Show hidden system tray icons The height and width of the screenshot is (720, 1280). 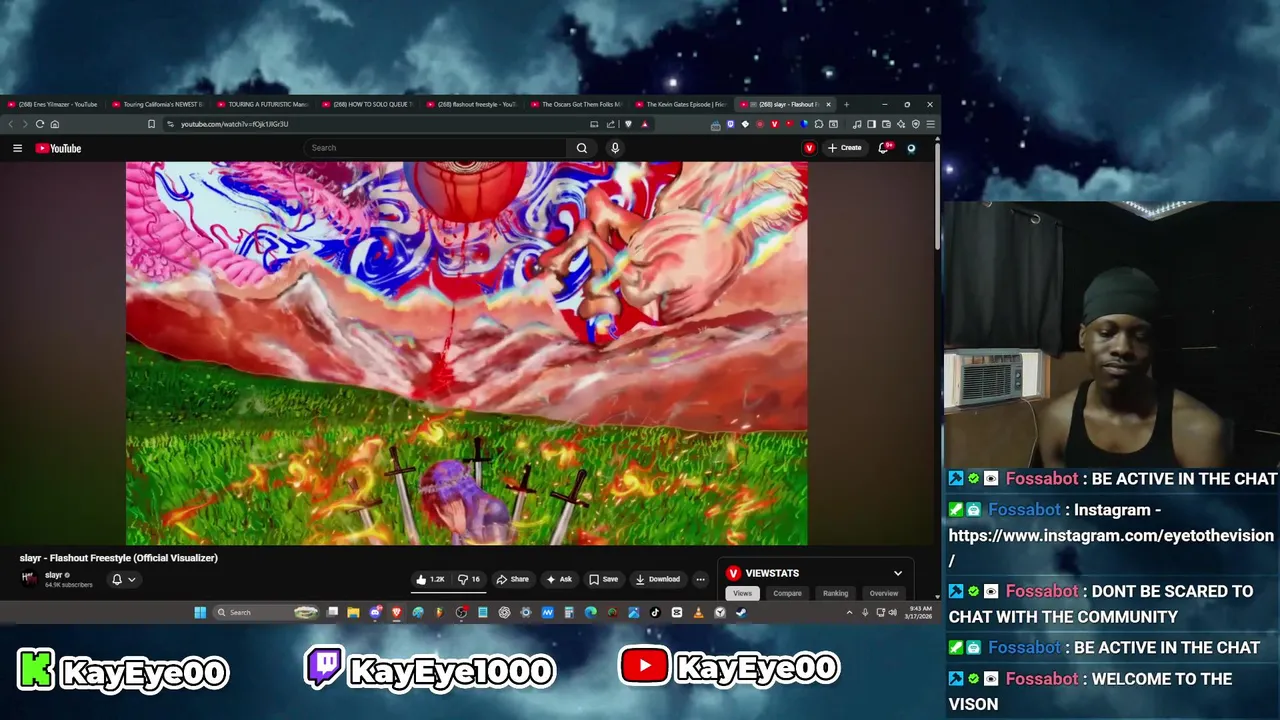pos(849,612)
